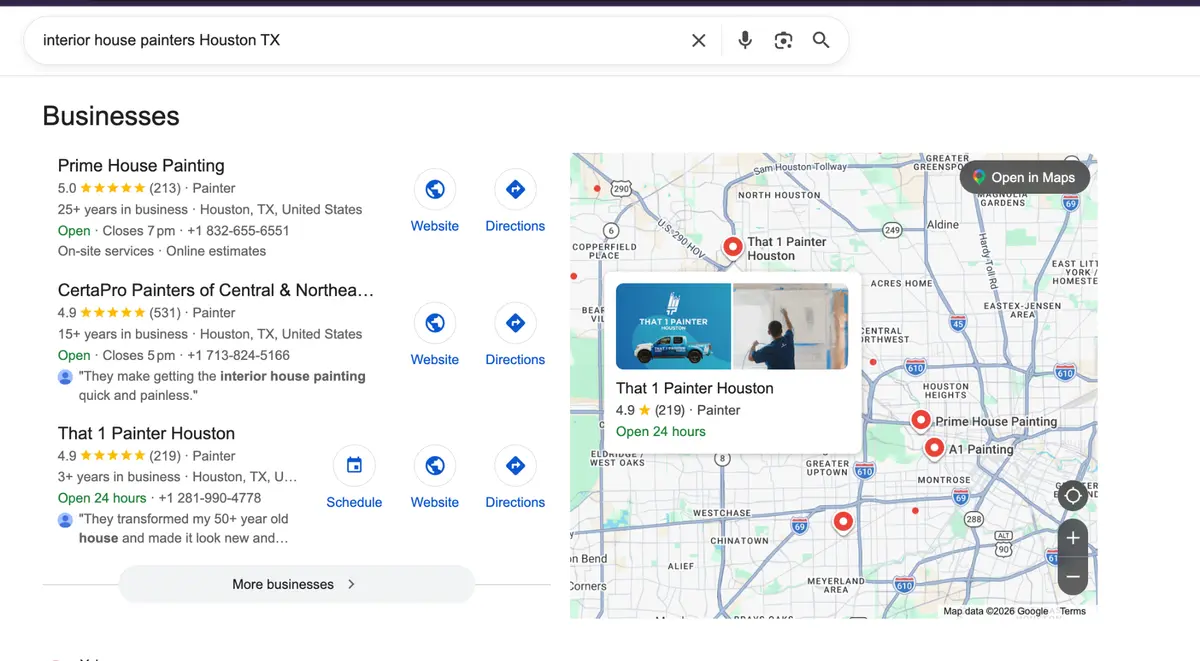This screenshot has height=661, width=1200.
Task: Click the A1 Painting map label
Action: [981, 449]
